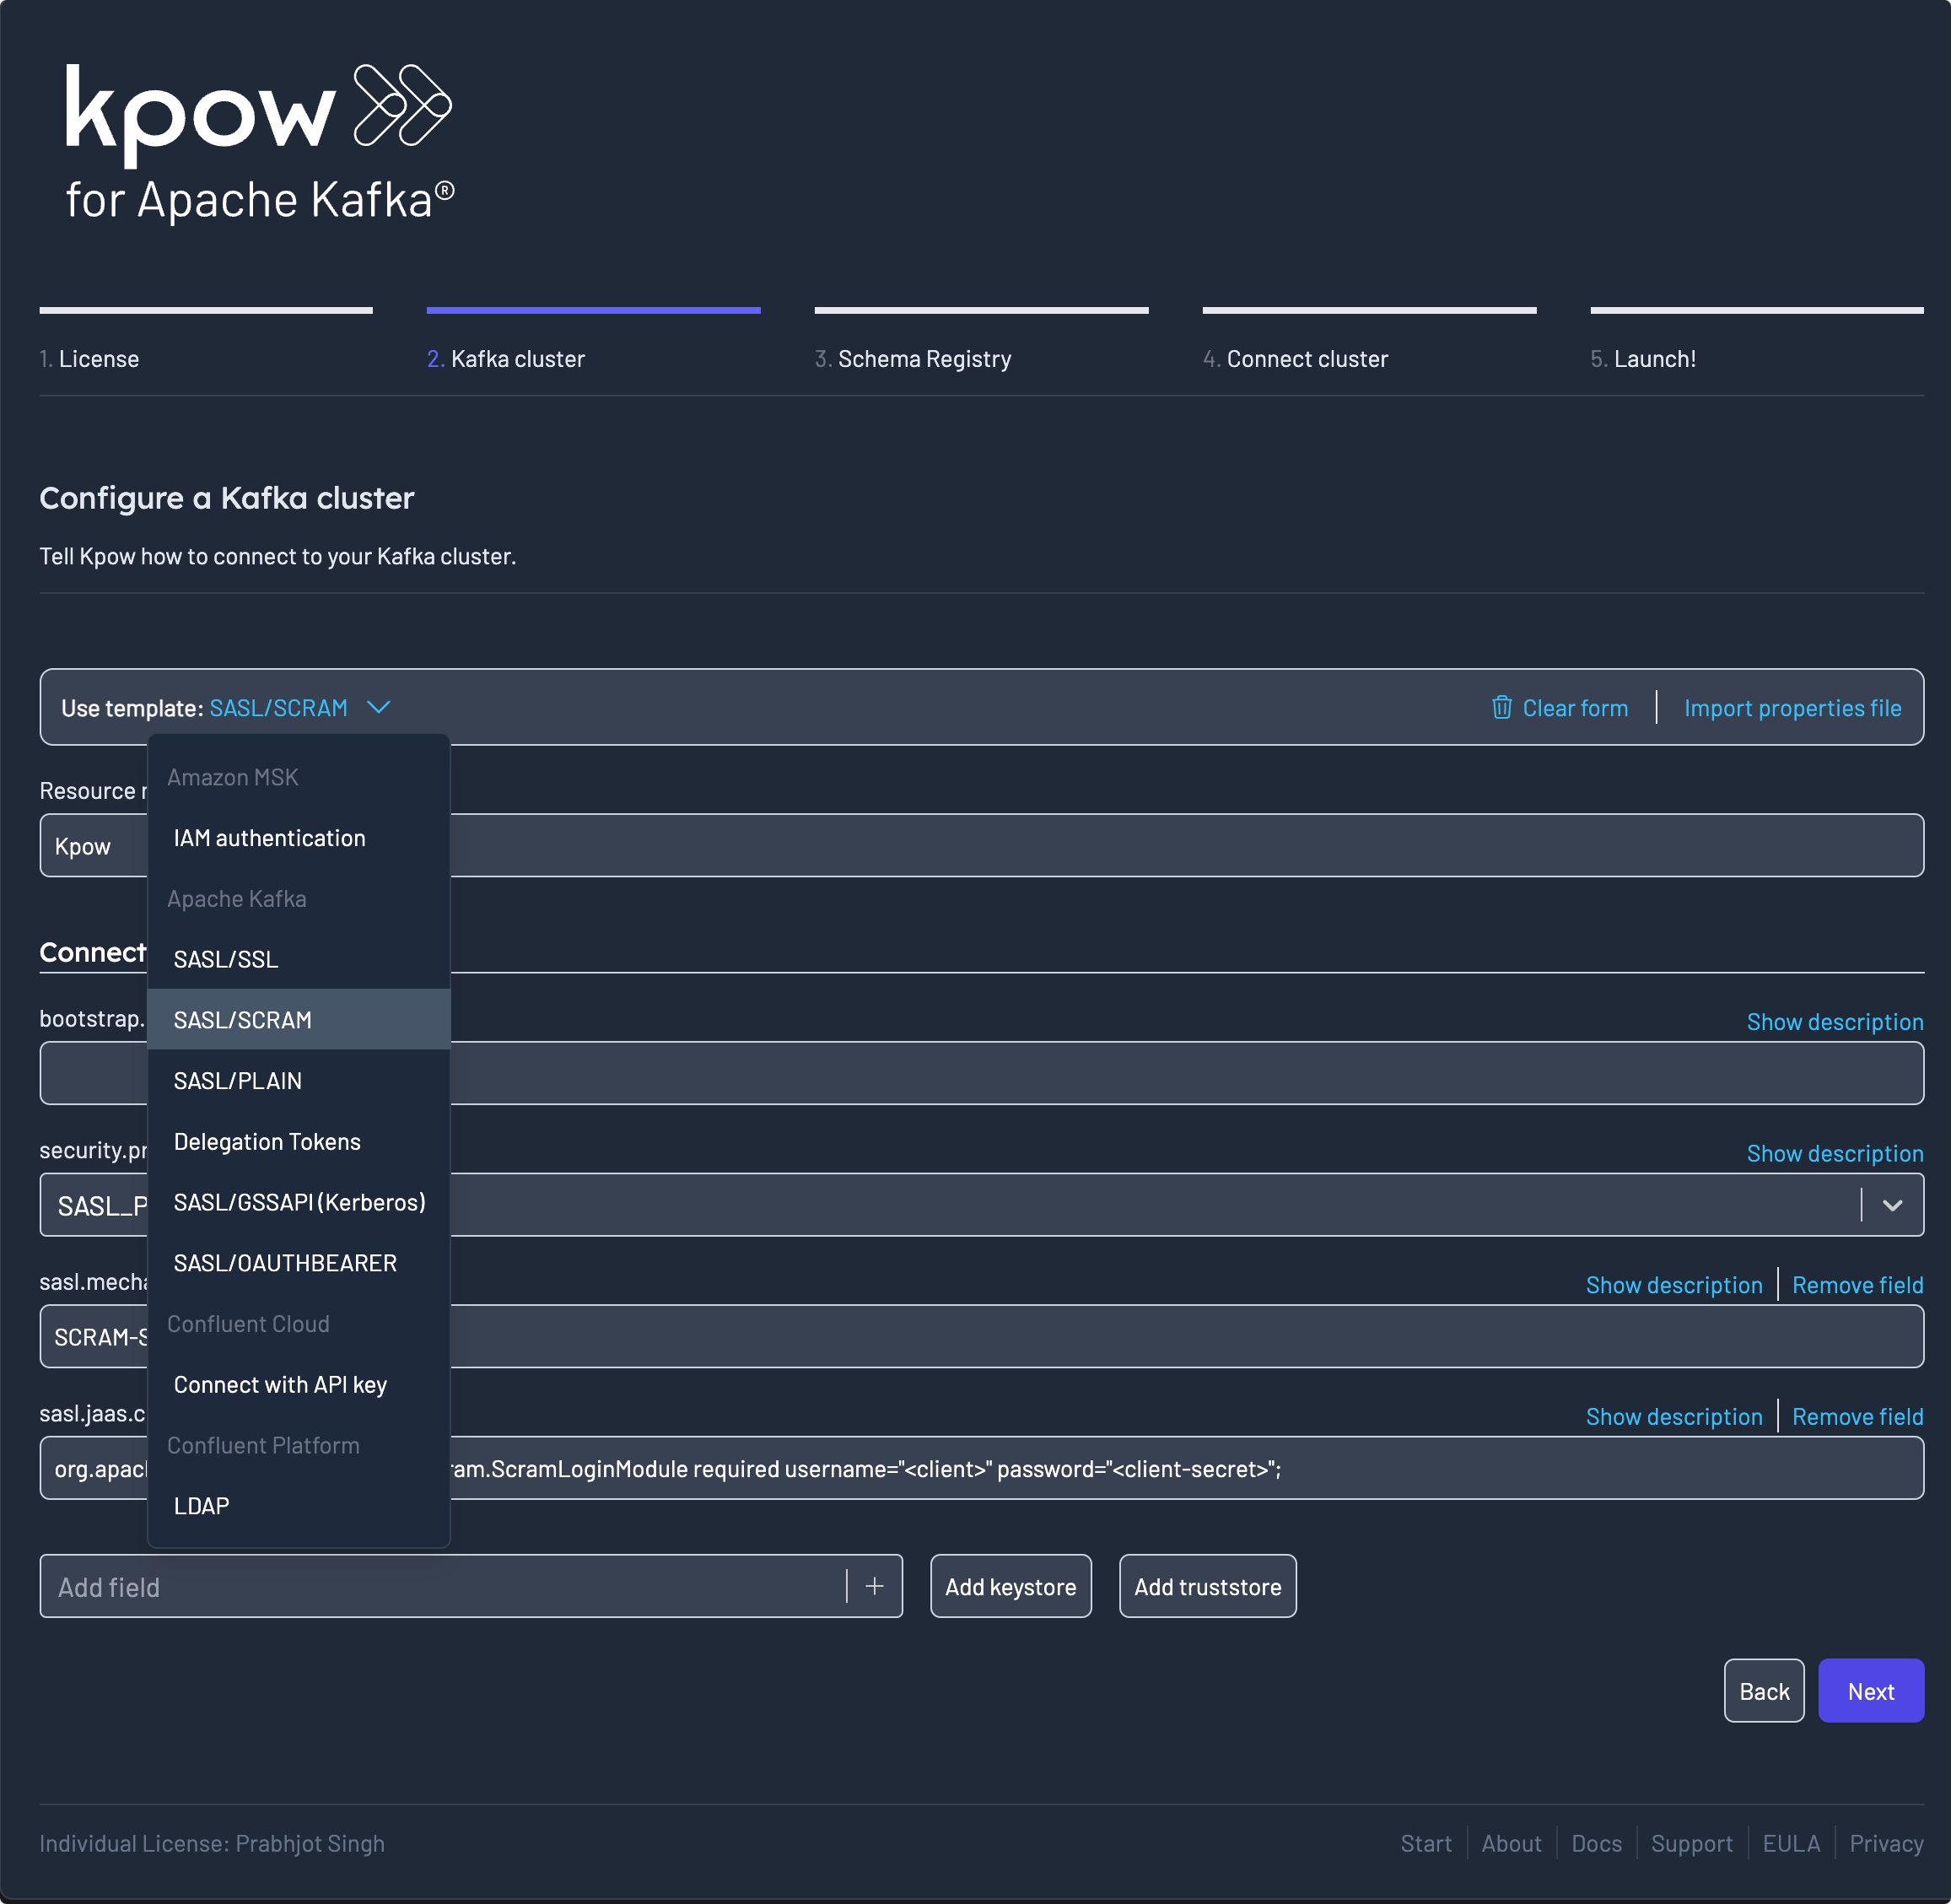Select the SASL/SSL template option
1951x1904 pixels.
pyautogui.click(x=225, y=959)
